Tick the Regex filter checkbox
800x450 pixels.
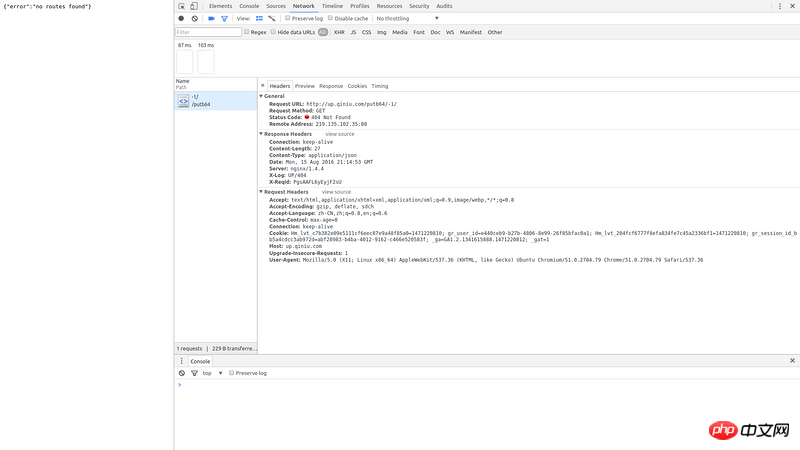[246, 32]
